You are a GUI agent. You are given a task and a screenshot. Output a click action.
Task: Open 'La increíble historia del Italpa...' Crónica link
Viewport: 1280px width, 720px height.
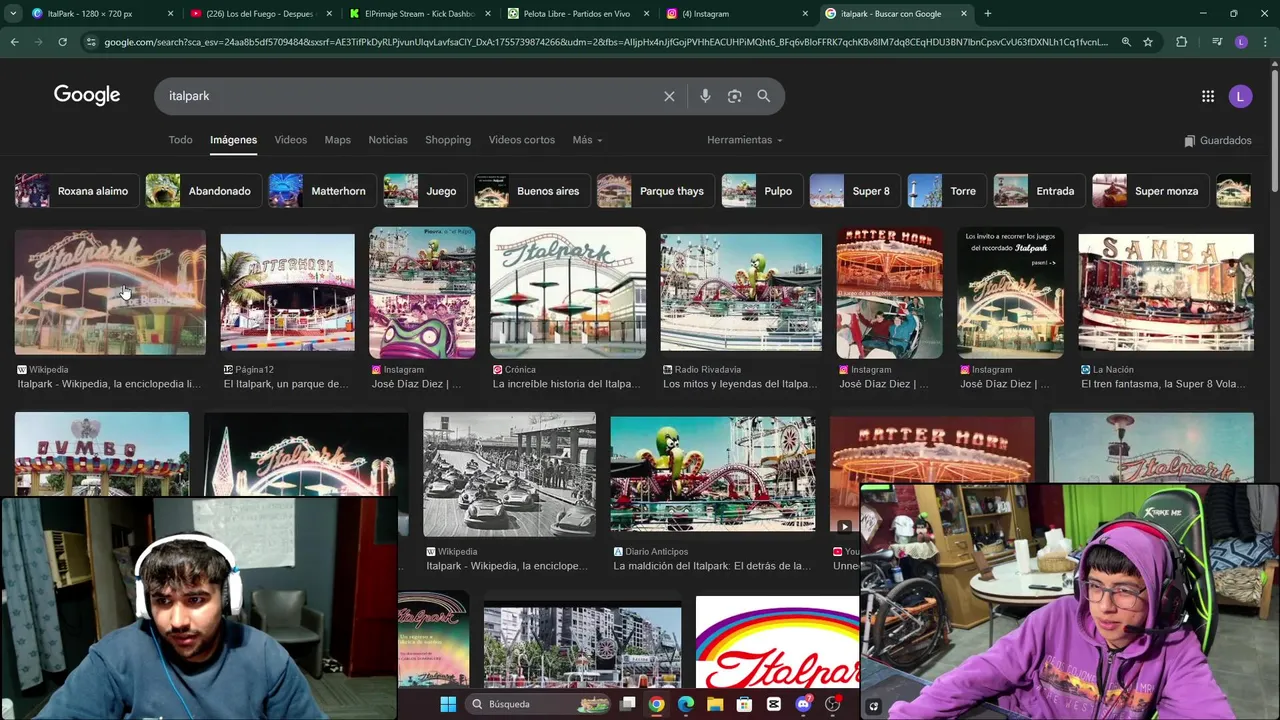566,384
